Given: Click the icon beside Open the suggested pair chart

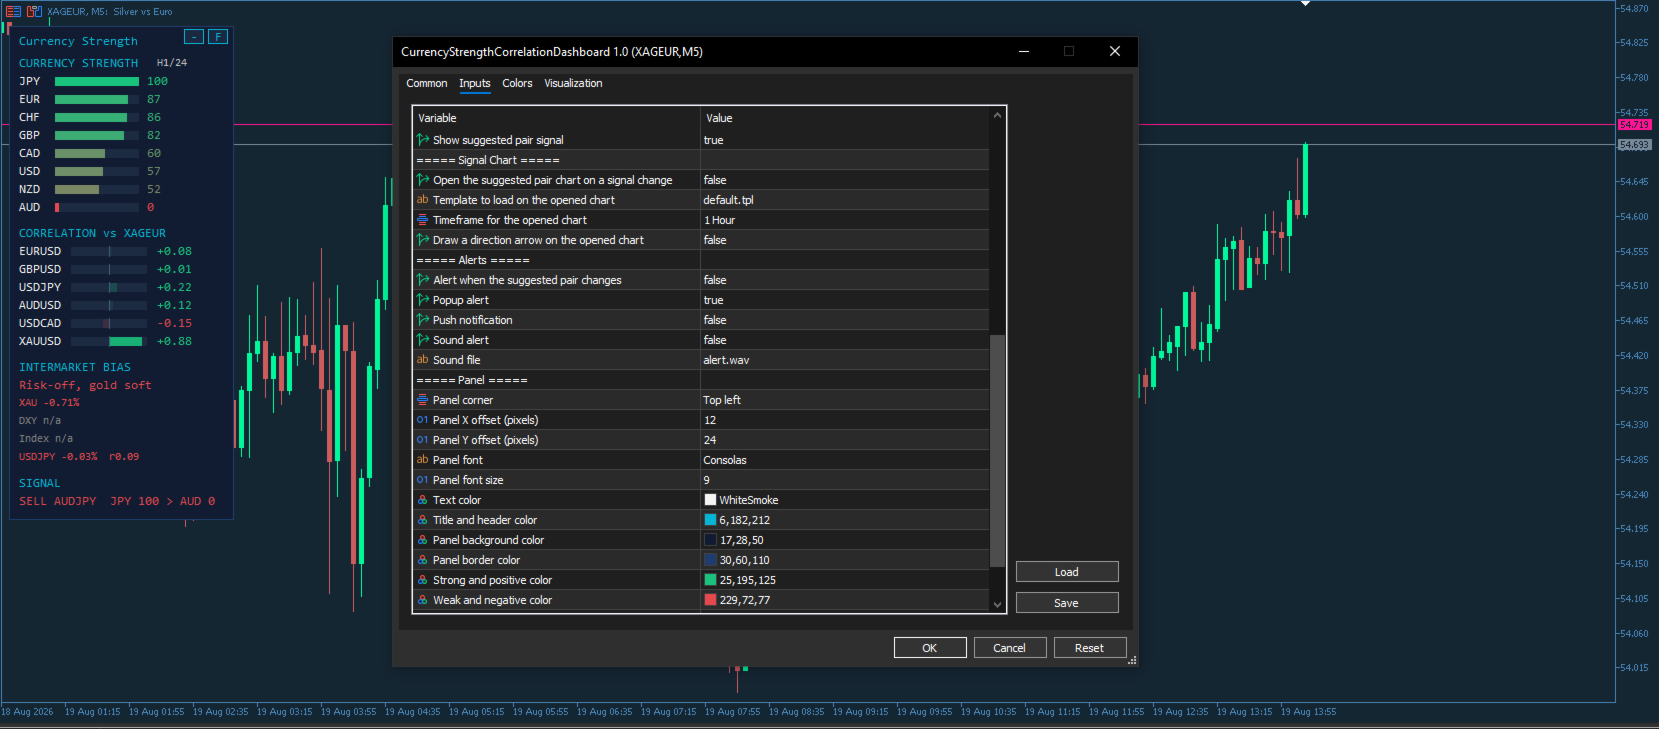Looking at the screenshot, I should tap(423, 180).
